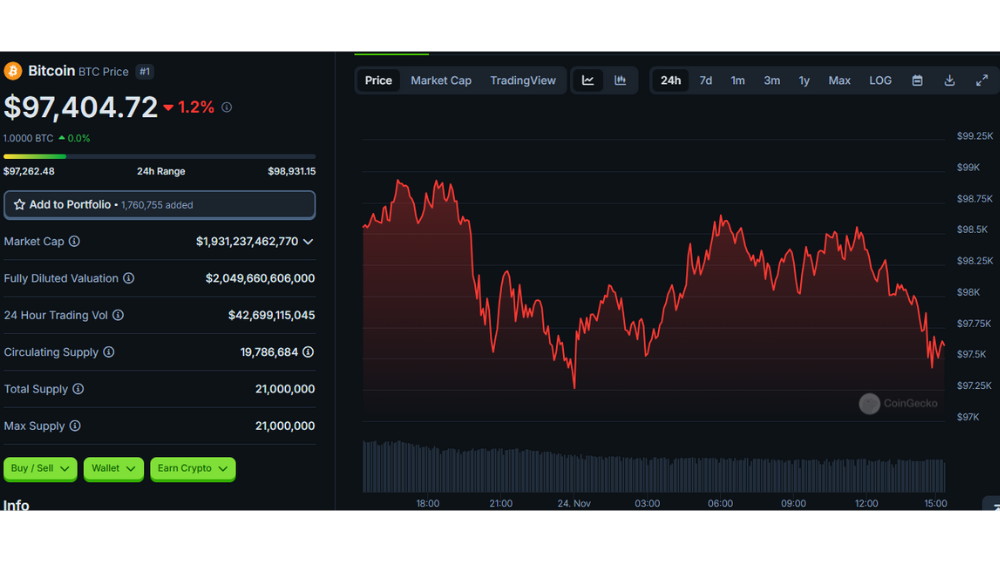Click the $97,404.72 price value
Screen dimensions: 1000x562
[80, 107]
